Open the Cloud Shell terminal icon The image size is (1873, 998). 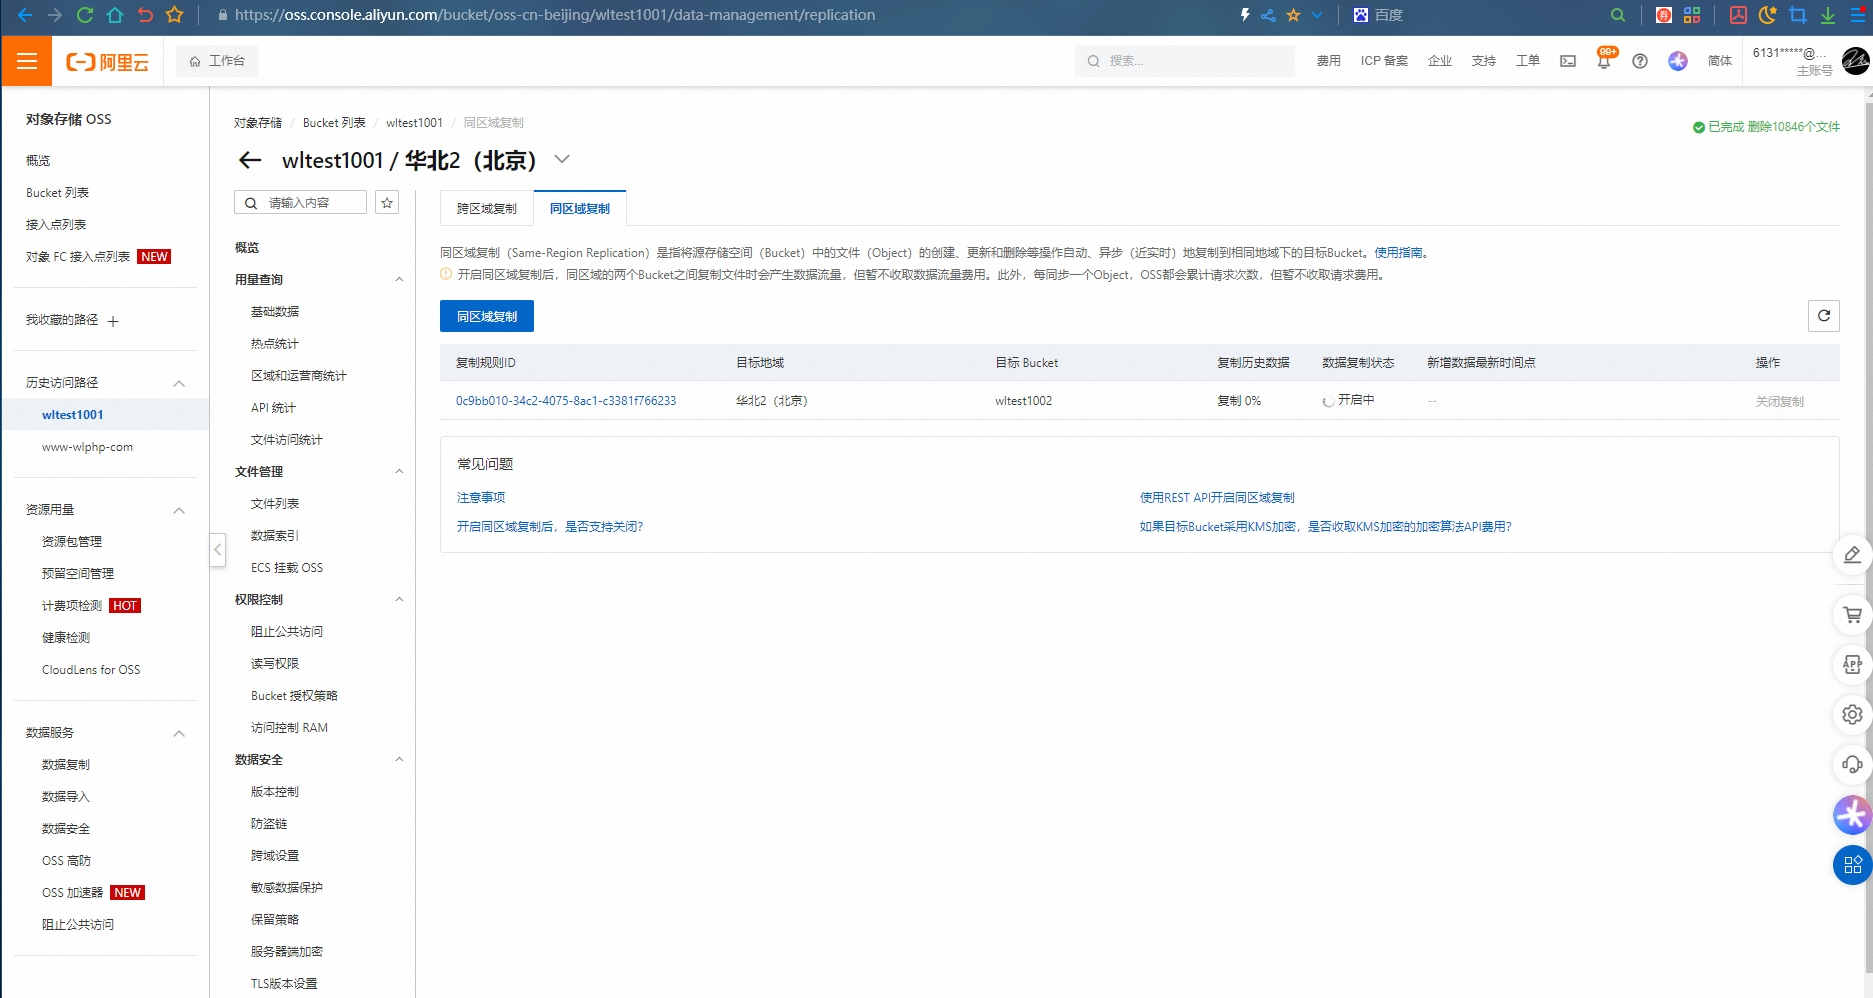coord(1568,61)
